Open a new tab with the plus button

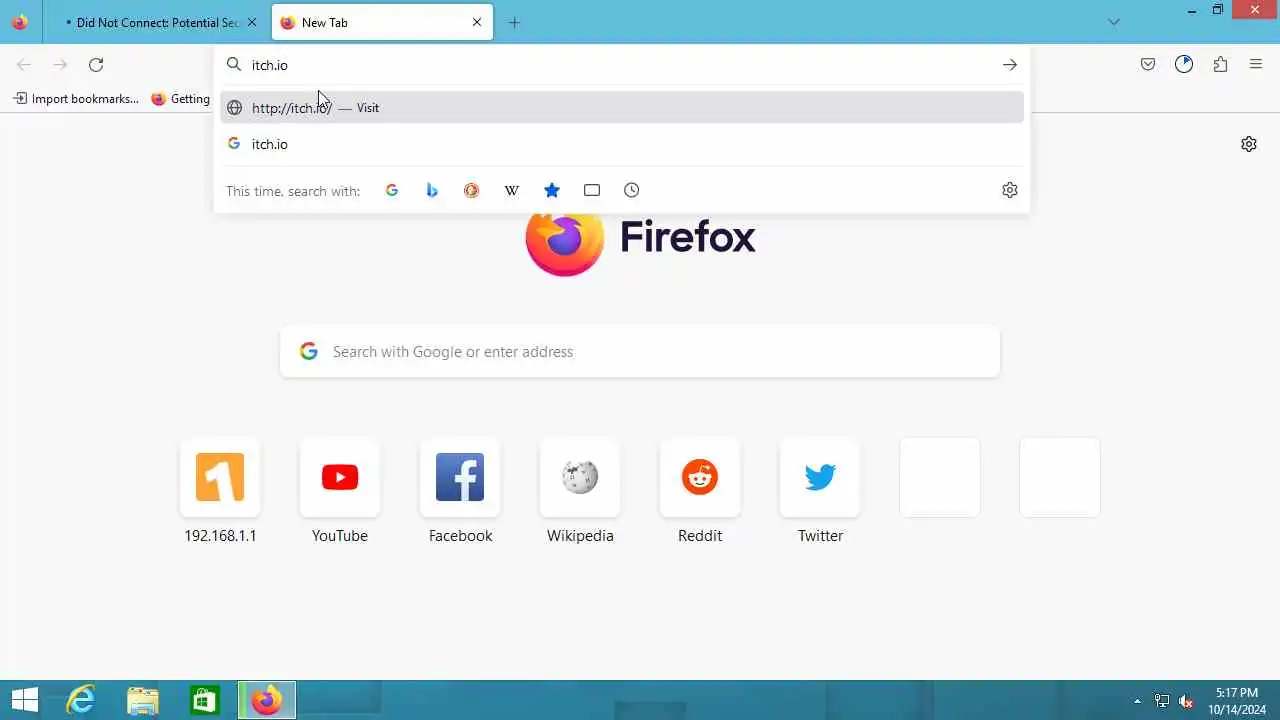(514, 22)
